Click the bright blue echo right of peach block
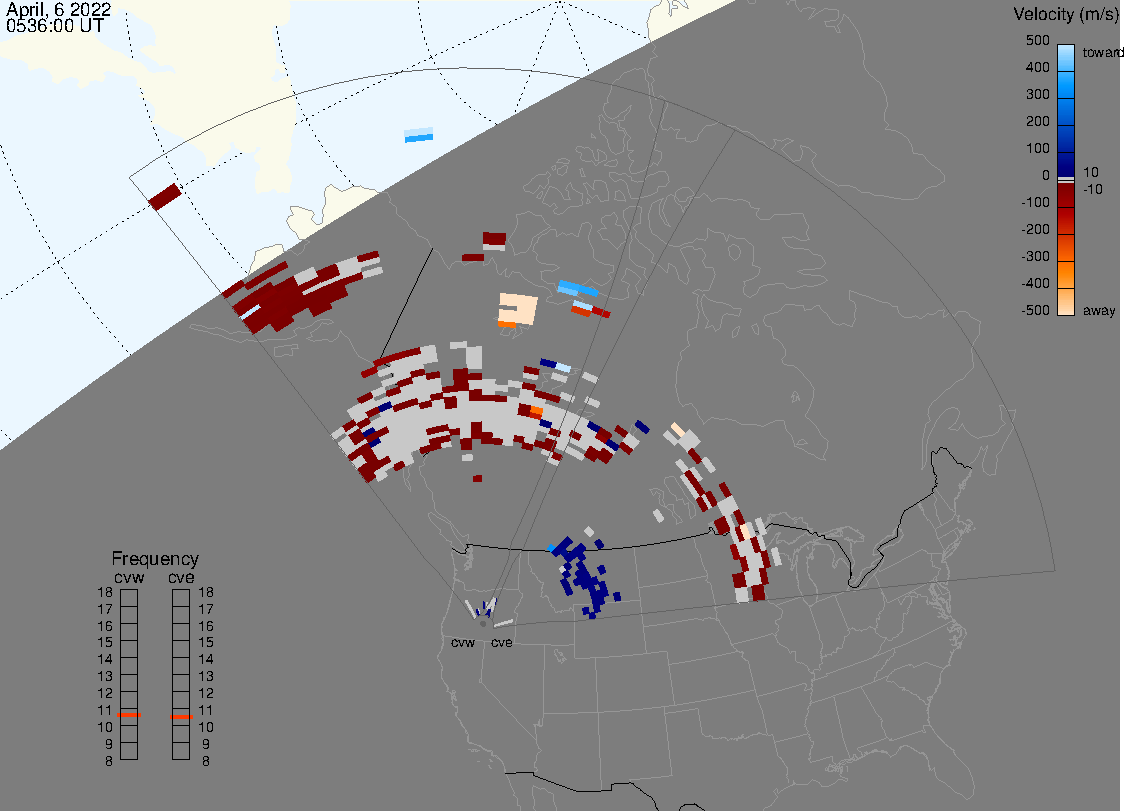 pyautogui.click(x=577, y=289)
